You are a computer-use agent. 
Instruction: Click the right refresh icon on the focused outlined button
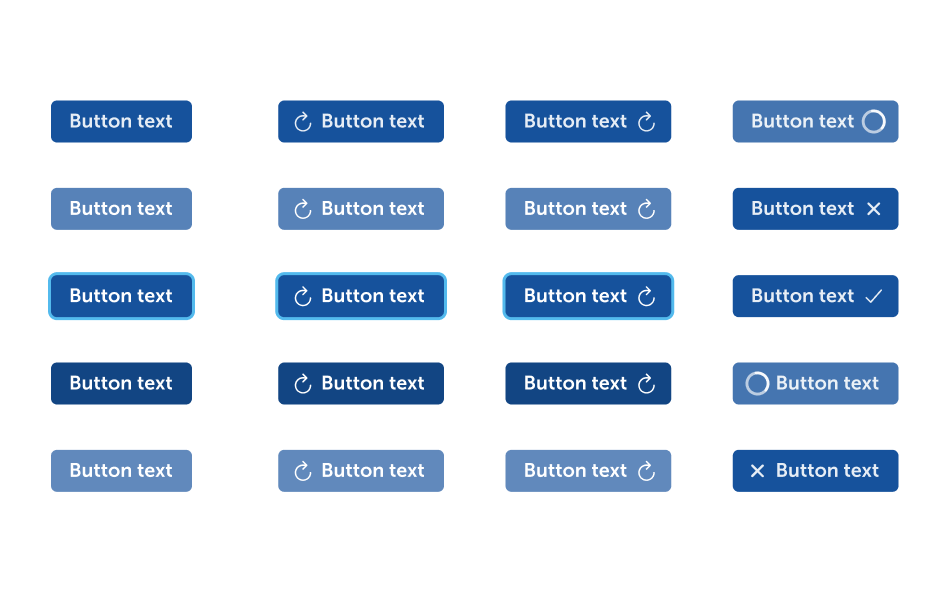pyautogui.click(x=646, y=296)
